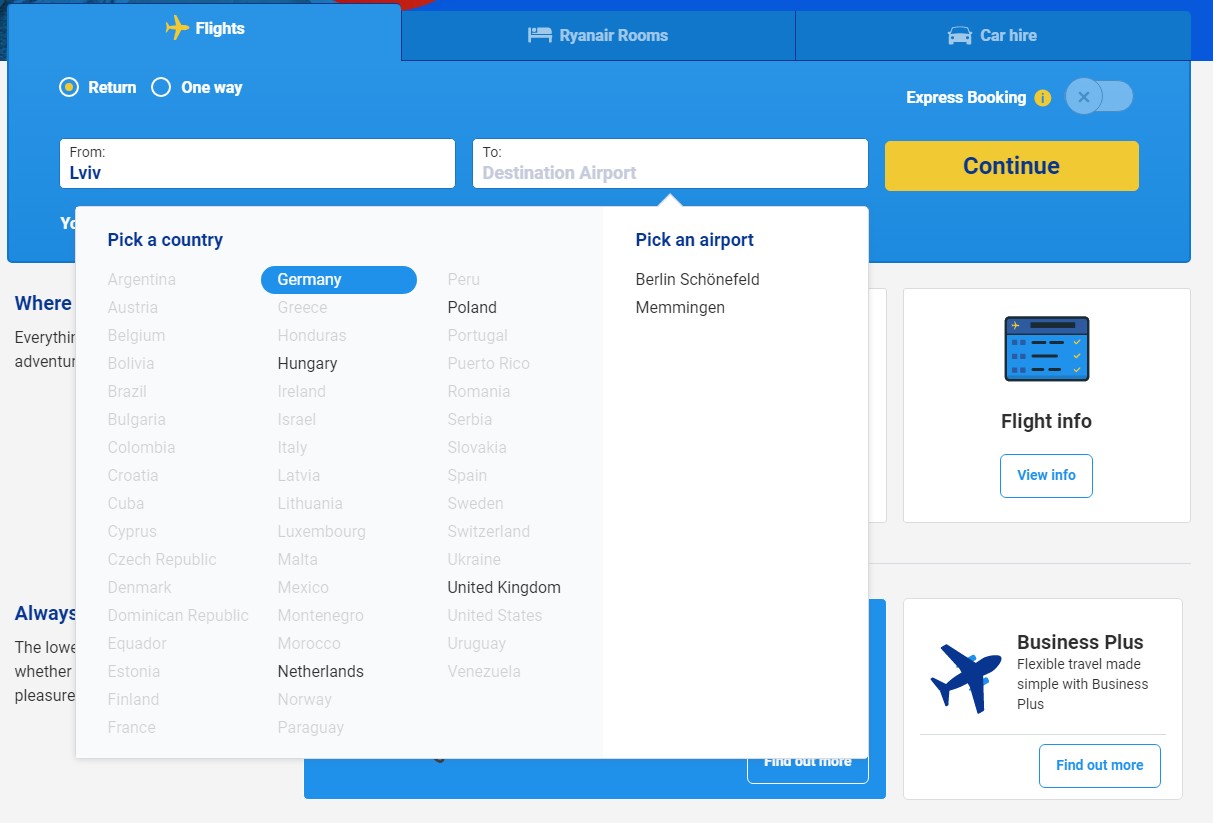Click the greyed-out Switzerland entry
This screenshot has width=1213, height=823.
pos(489,532)
